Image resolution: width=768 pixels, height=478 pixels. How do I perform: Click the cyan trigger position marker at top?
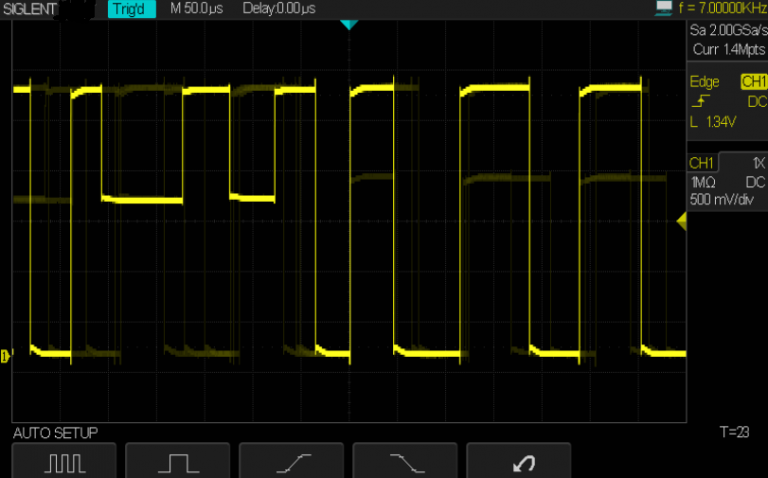pyautogui.click(x=348, y=24)
